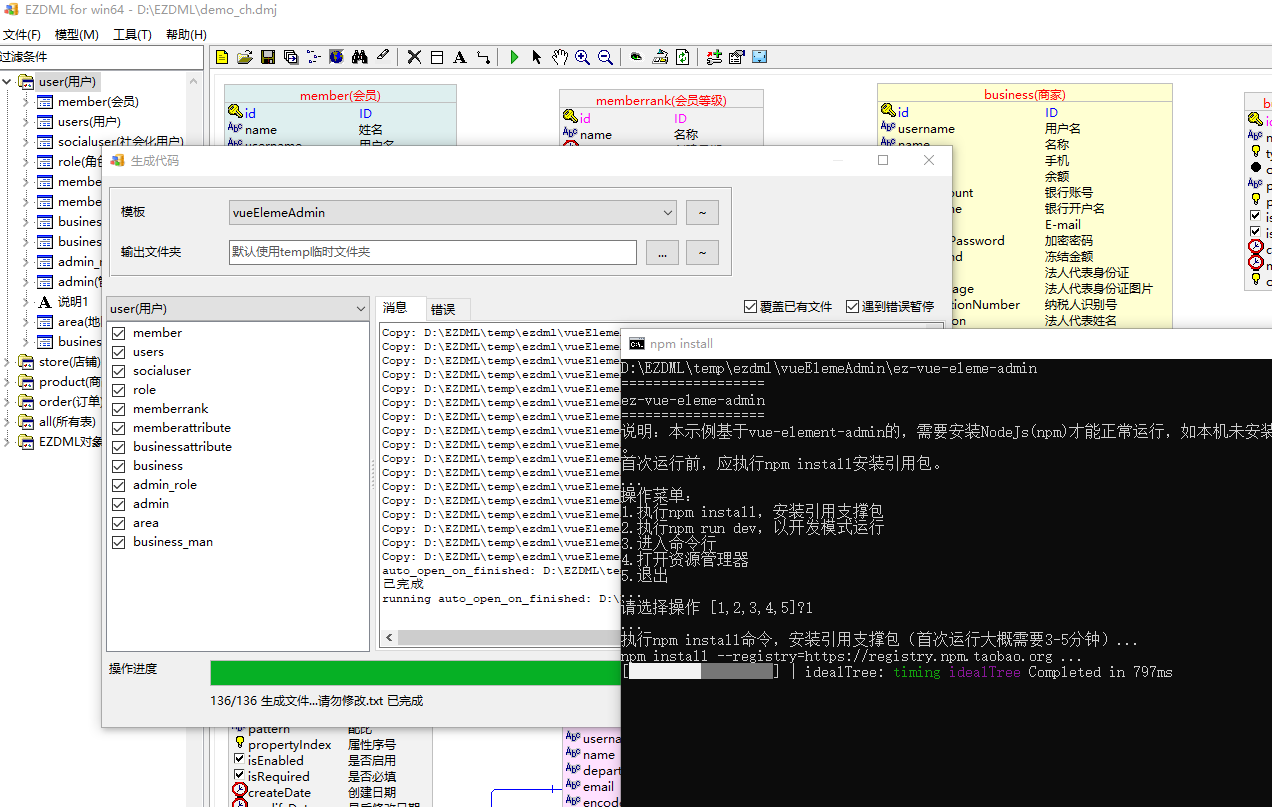Toggle the 覆盖已有文件 checkbox

click(748, 306)
